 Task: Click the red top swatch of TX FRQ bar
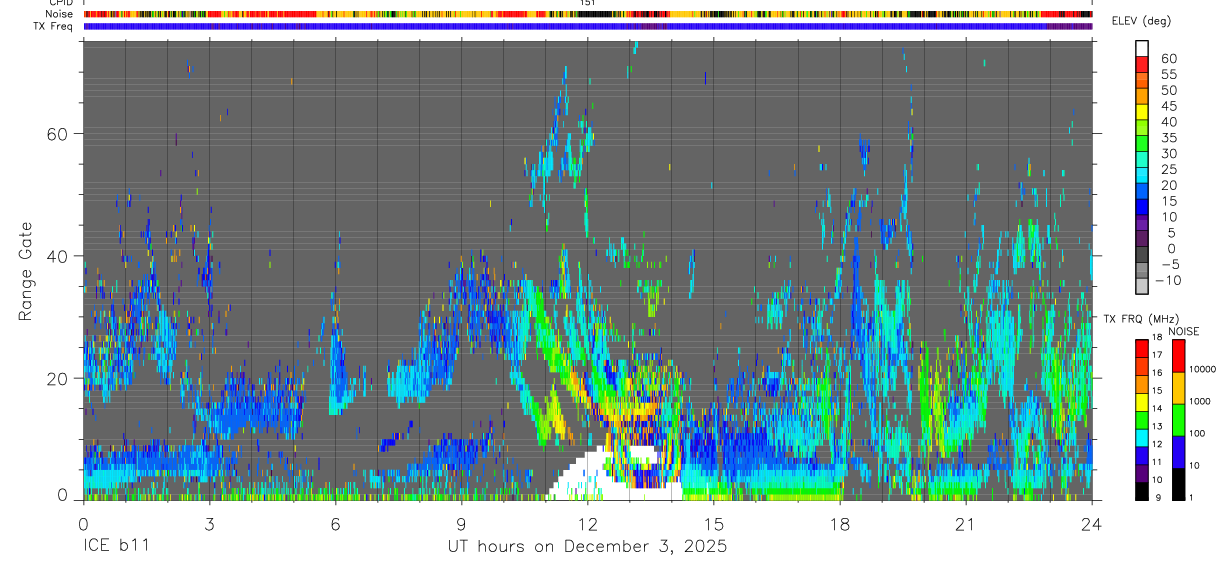[1142, 347]
